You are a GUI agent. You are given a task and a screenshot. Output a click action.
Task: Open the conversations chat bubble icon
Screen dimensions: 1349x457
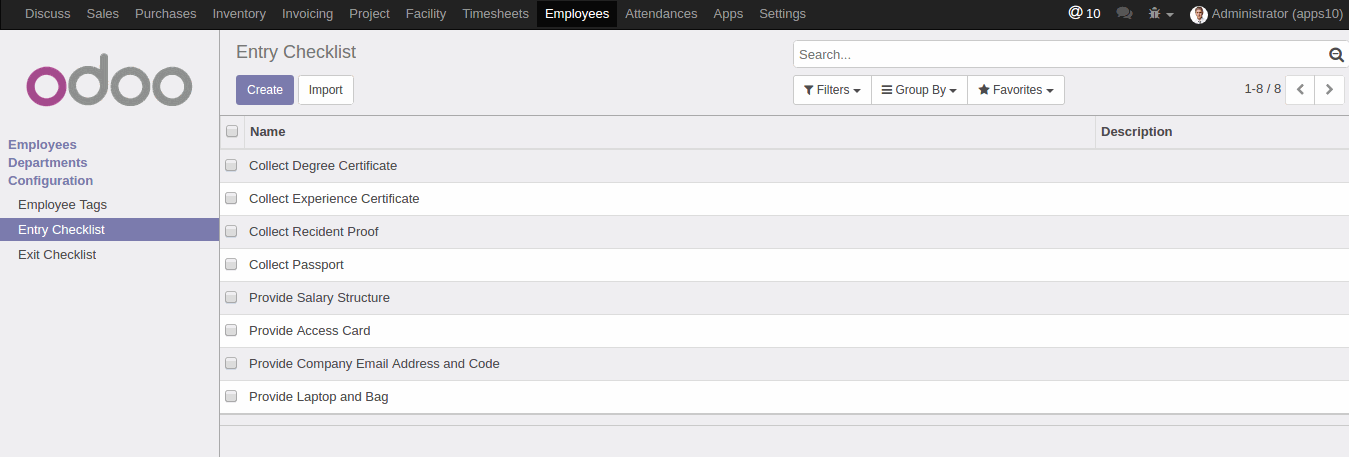[x=1124, y=14]
